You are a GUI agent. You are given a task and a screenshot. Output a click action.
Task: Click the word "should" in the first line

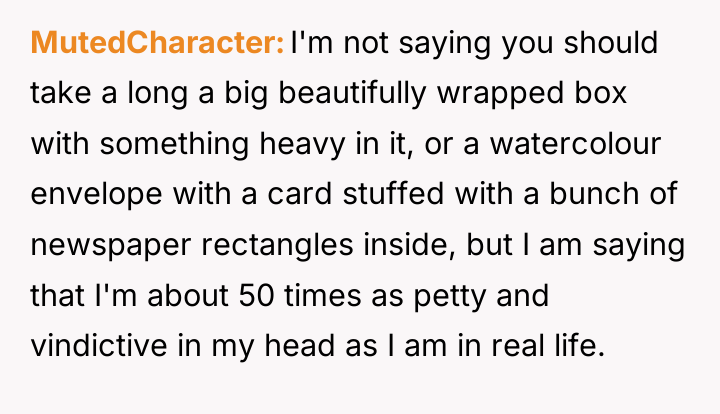[611, 43]
